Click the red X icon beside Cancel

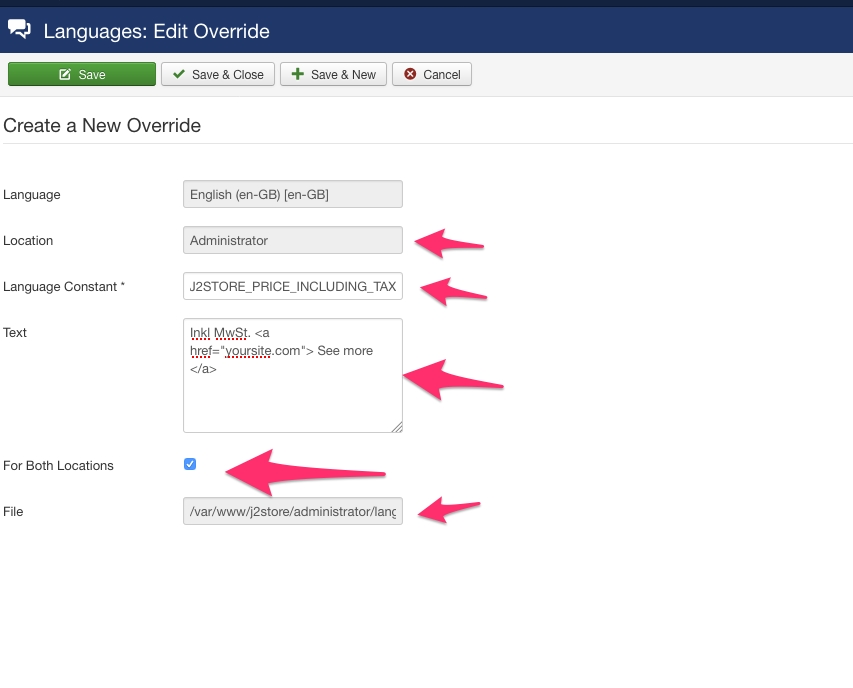point(410,74)
